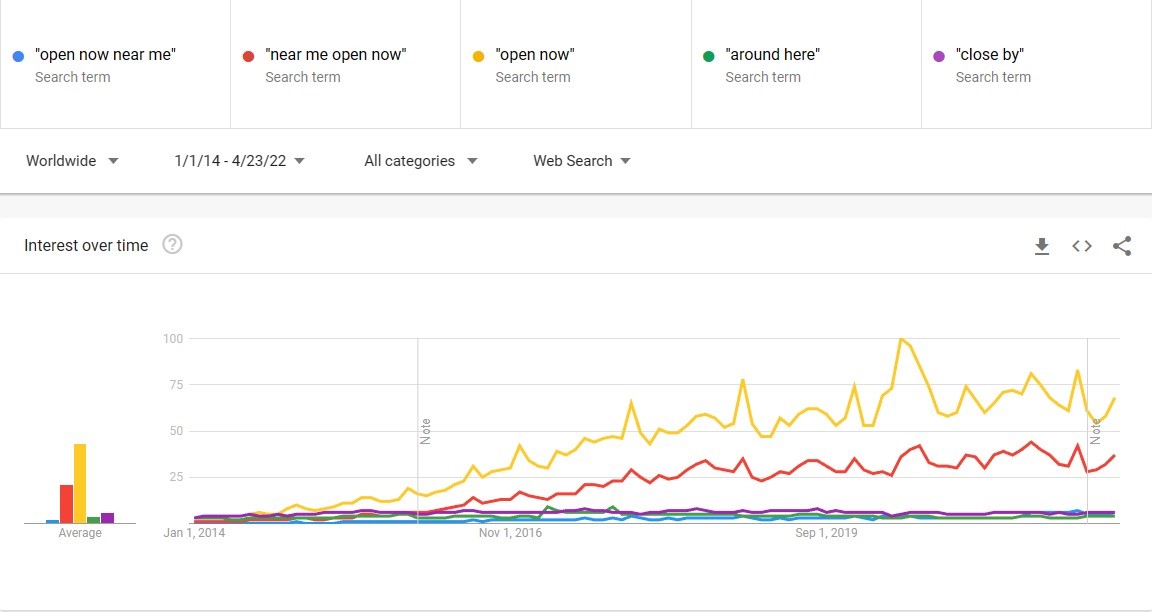Click the embed code icon
The width and height of the screenshot is (1152, 612).
1082,246
